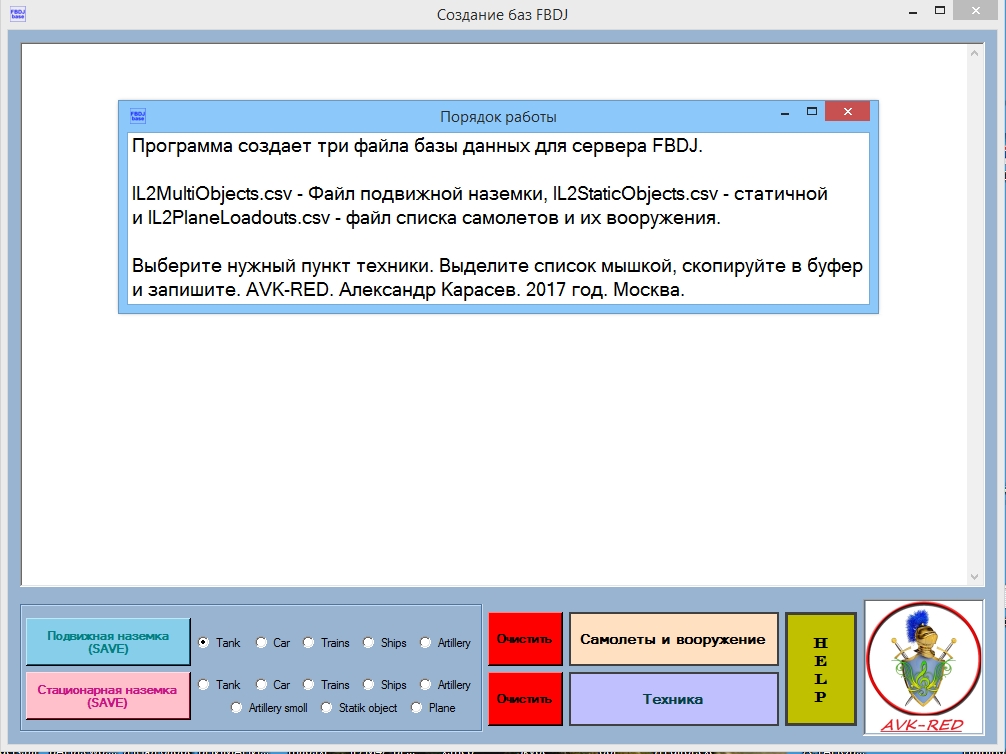Click the line mentioning IL2PlaneLoadouts.csv
Screen dimensions: 1006x754
426,218
